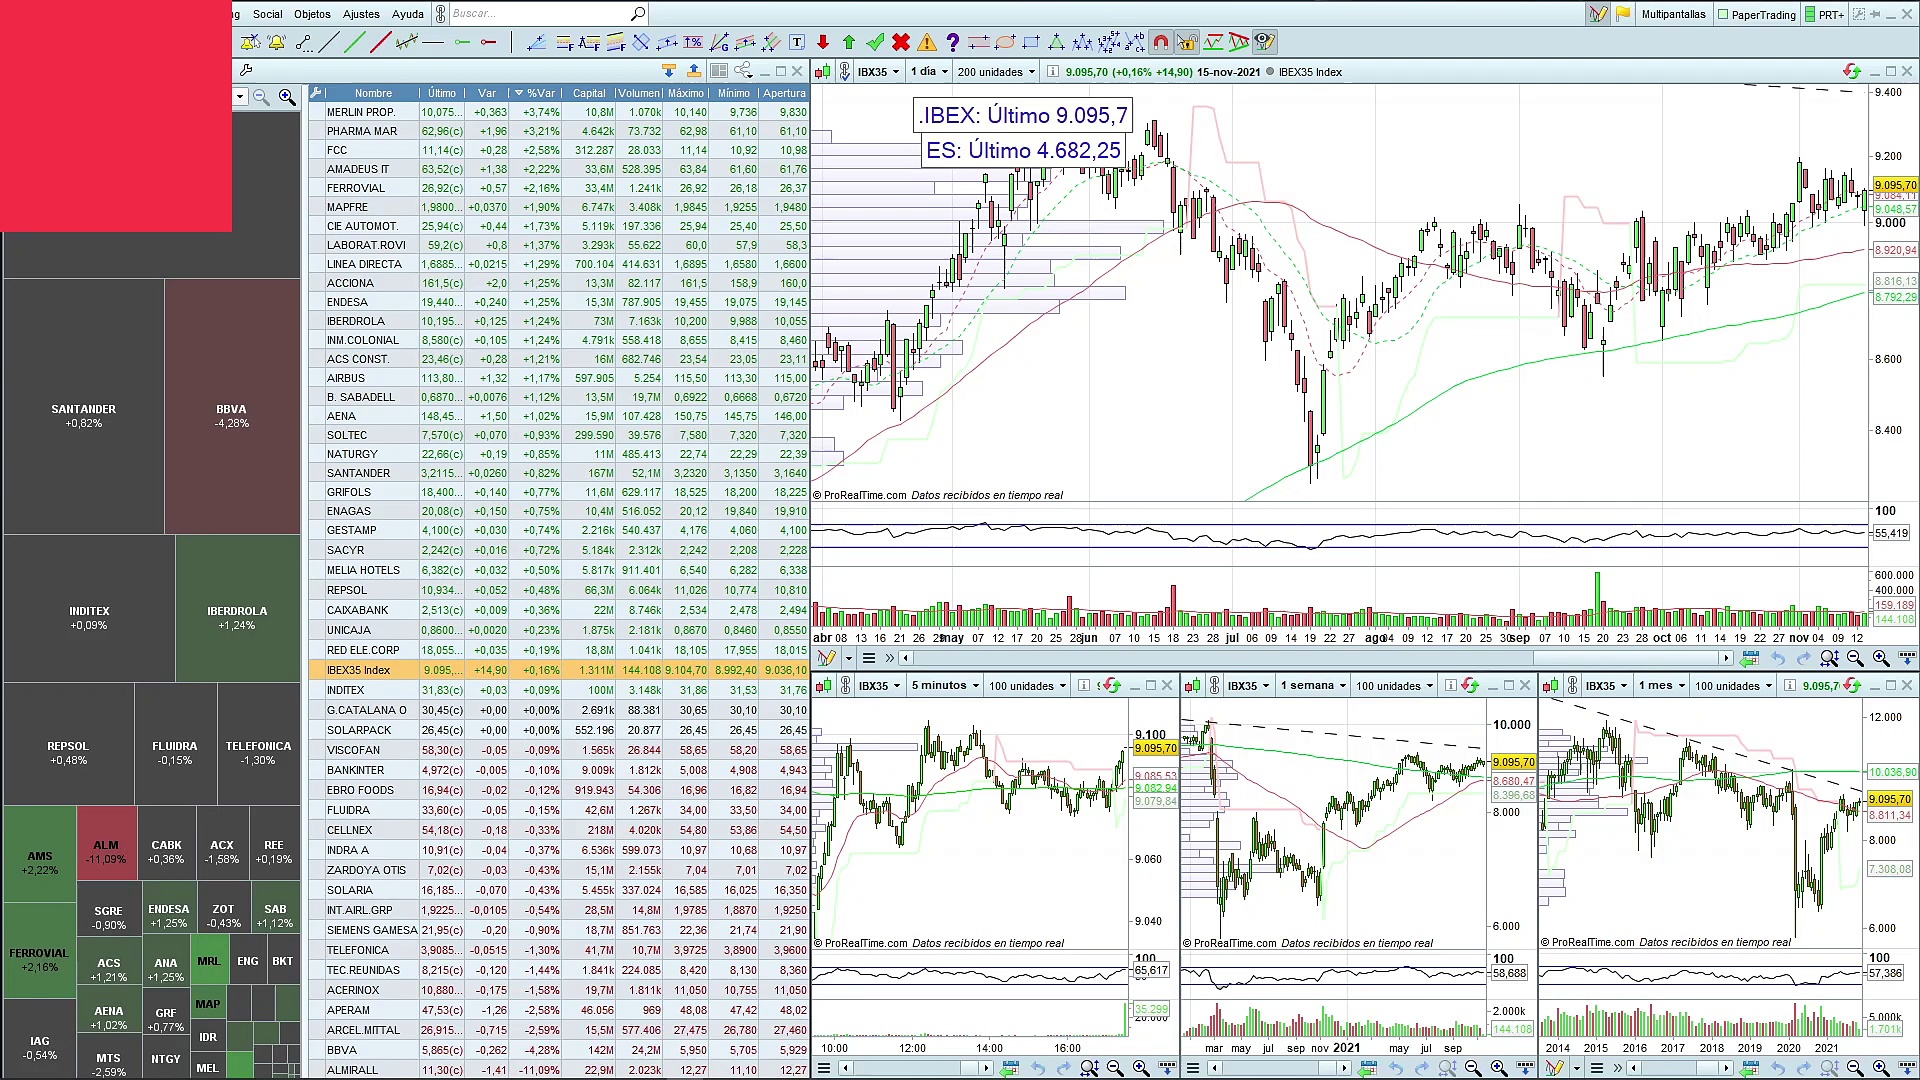This screenshot has width=1920, height=1080.
Task: Toggle the magnet snap mode
Action: pyautogui.click(x=1160, y=42)
